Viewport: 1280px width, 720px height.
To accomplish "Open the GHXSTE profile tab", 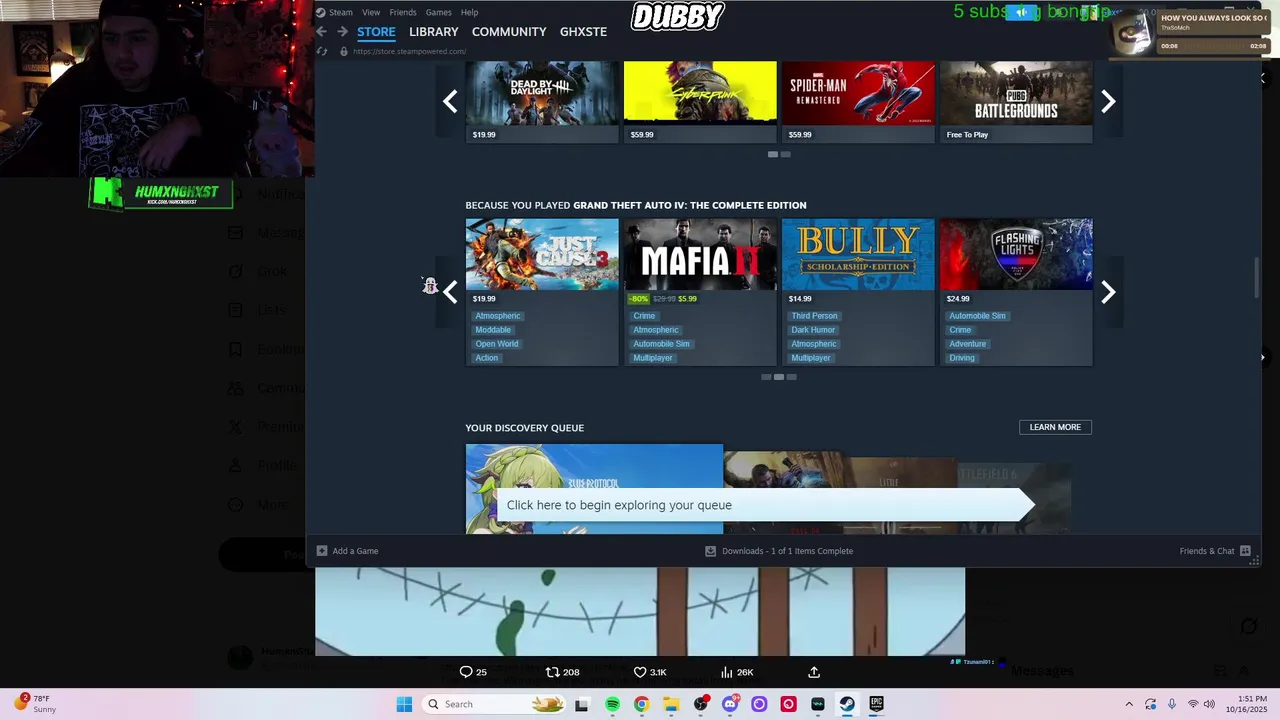I will (583, 32).
